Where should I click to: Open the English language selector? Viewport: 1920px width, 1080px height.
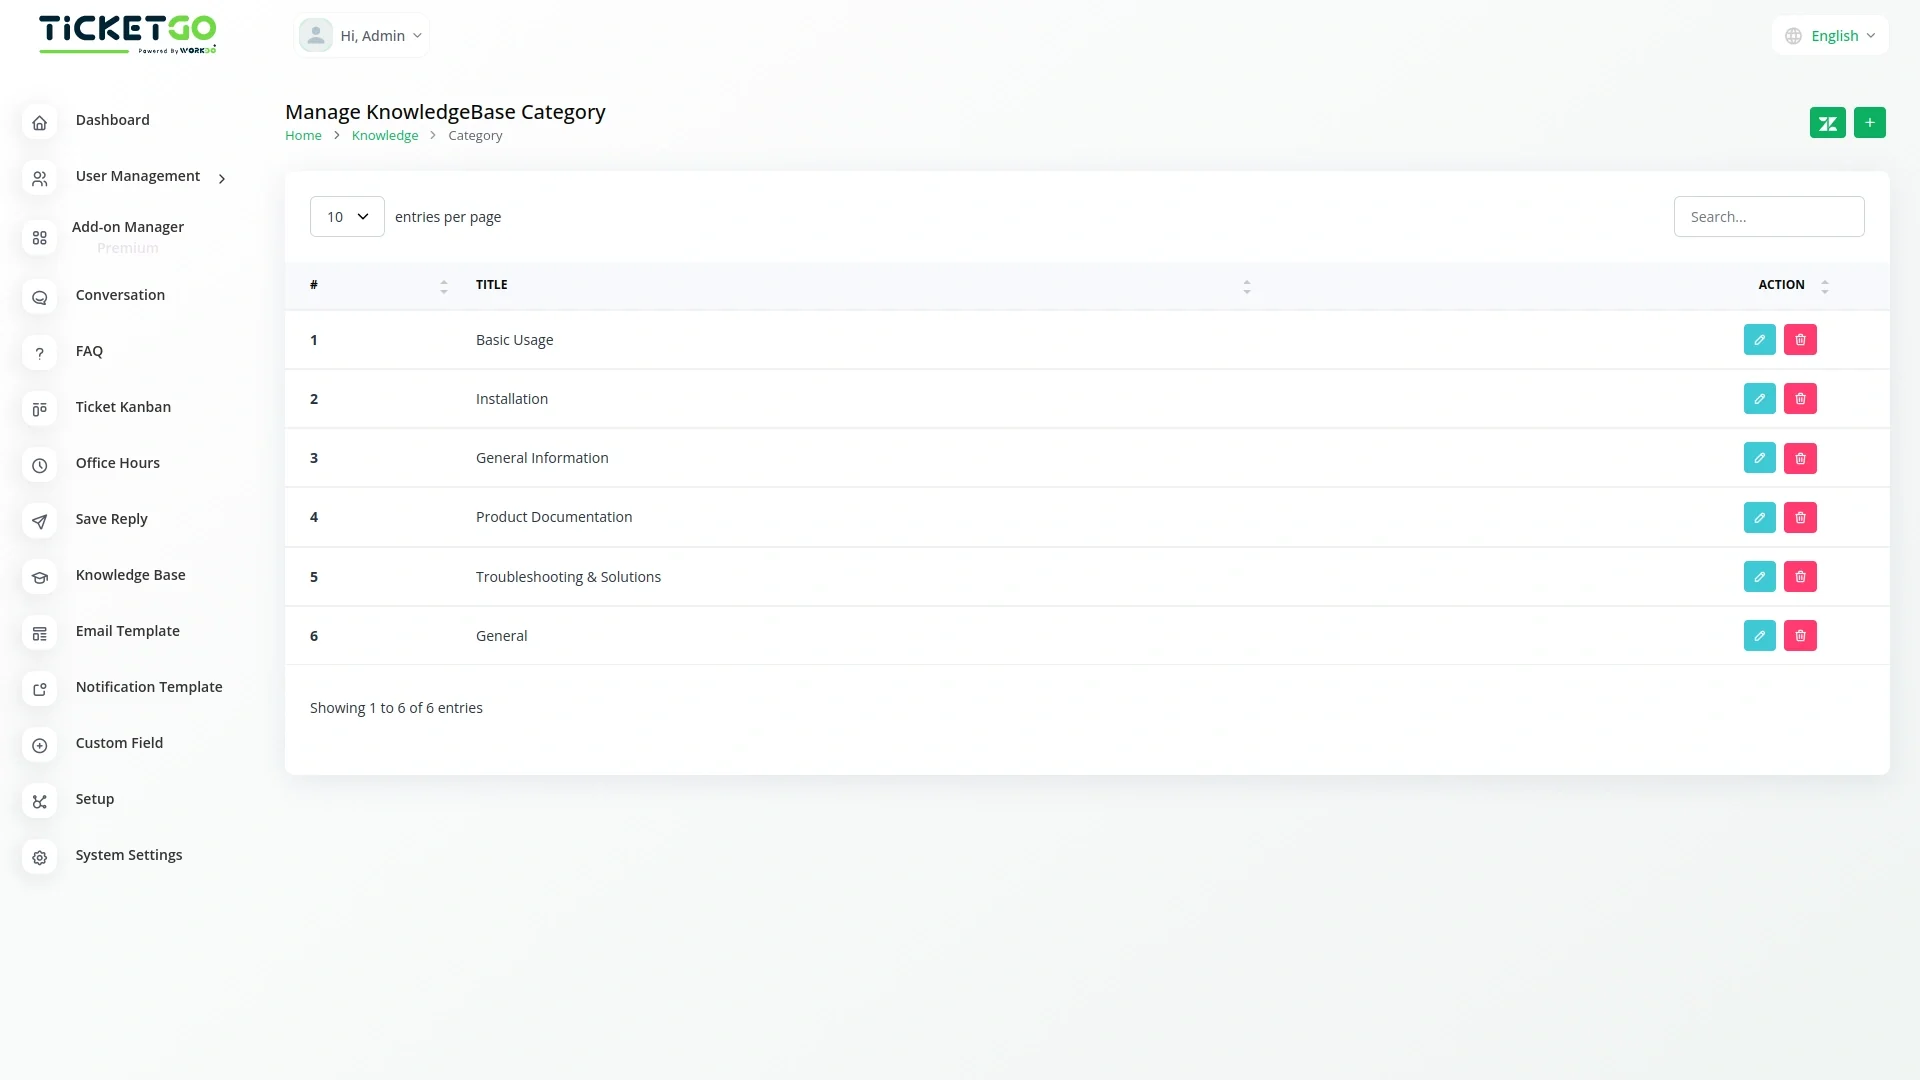pyautogui.click(x=1830, y=36)
